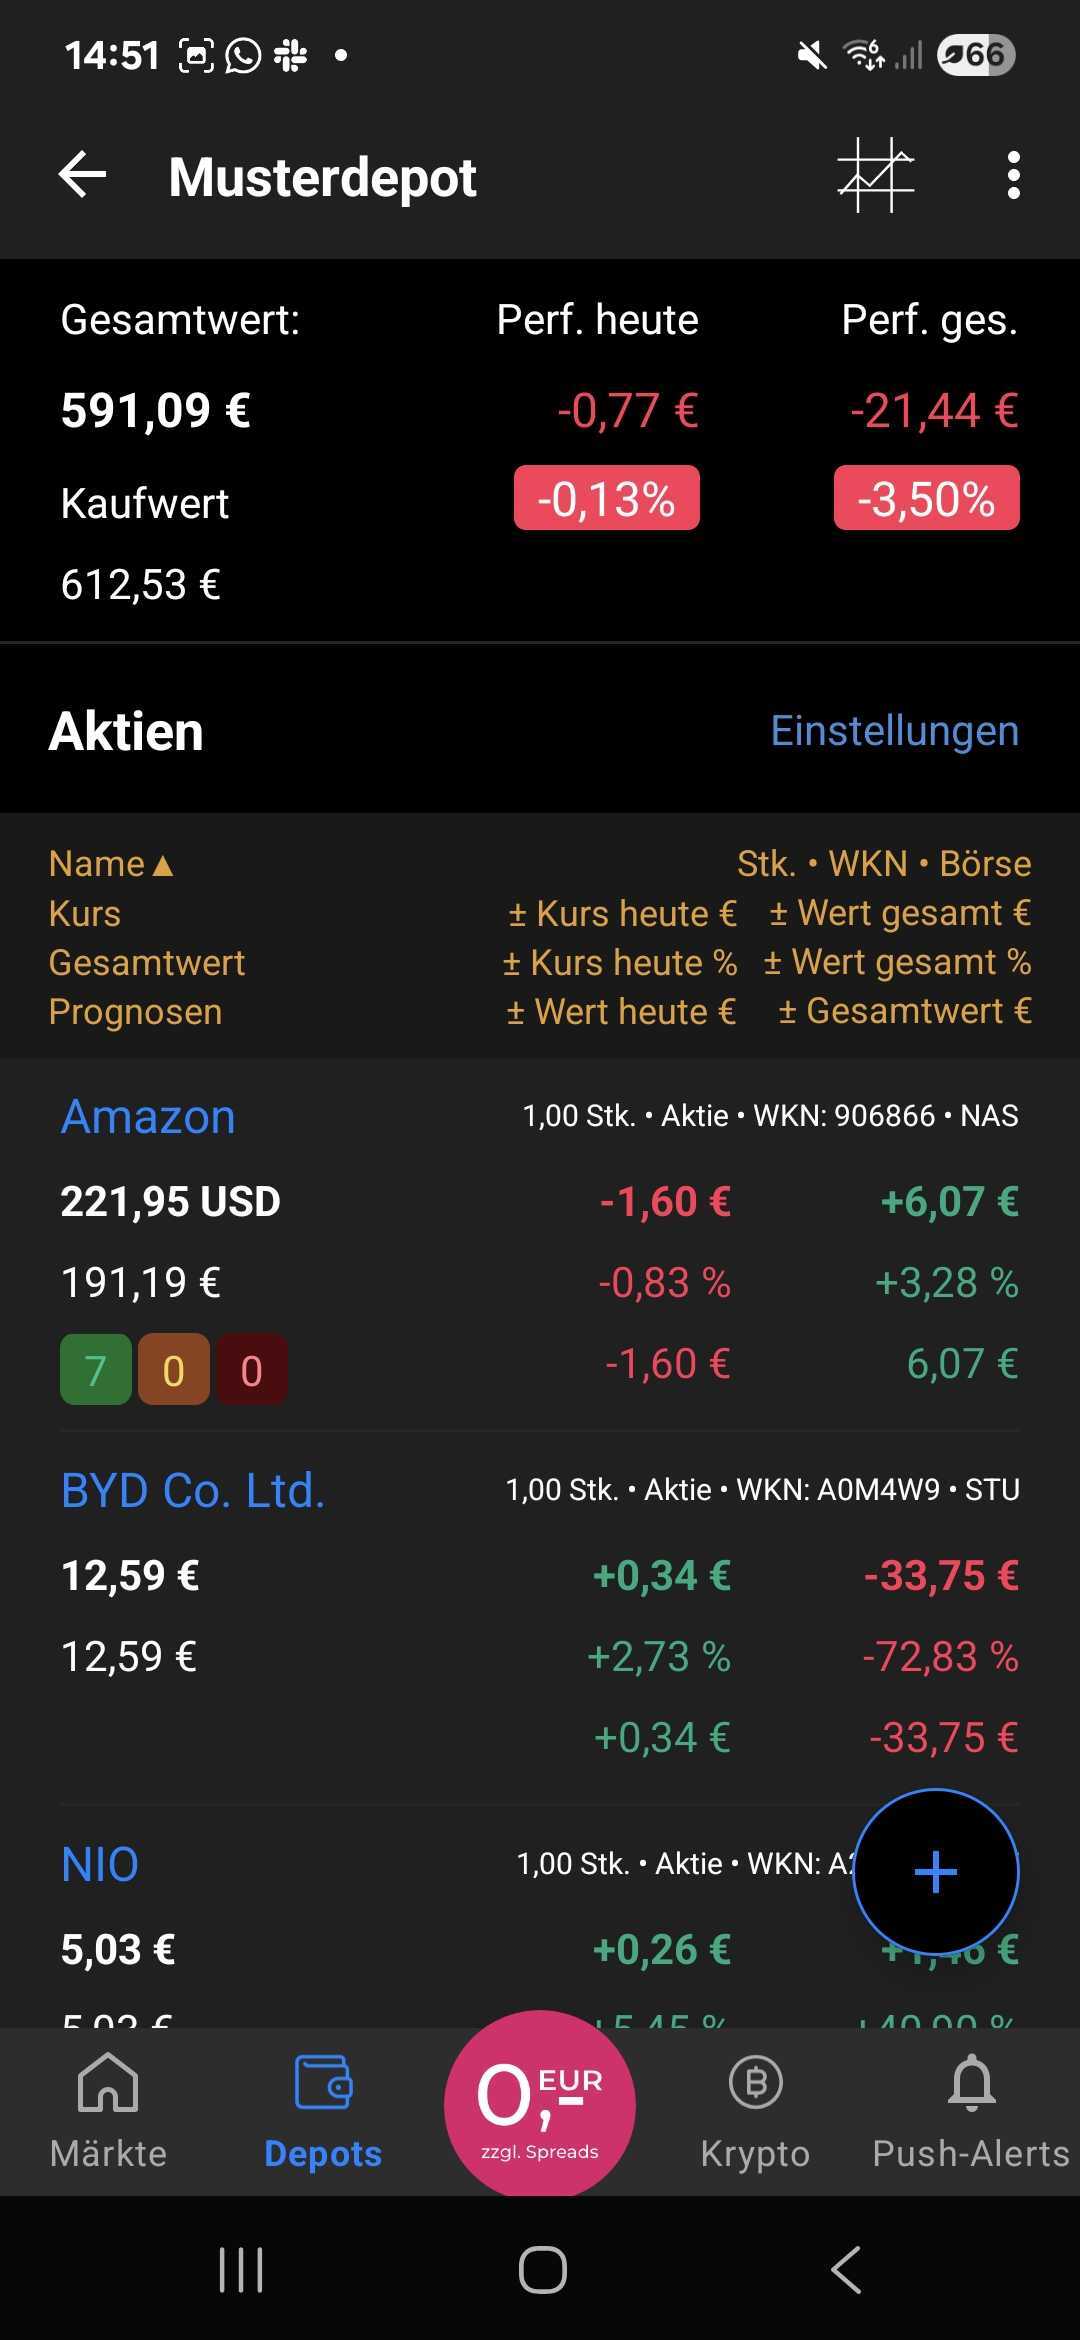Tap dark red sell forecast badge for Amazon
This screenshot has height=2340, width=1080.
coord(251,1370)
